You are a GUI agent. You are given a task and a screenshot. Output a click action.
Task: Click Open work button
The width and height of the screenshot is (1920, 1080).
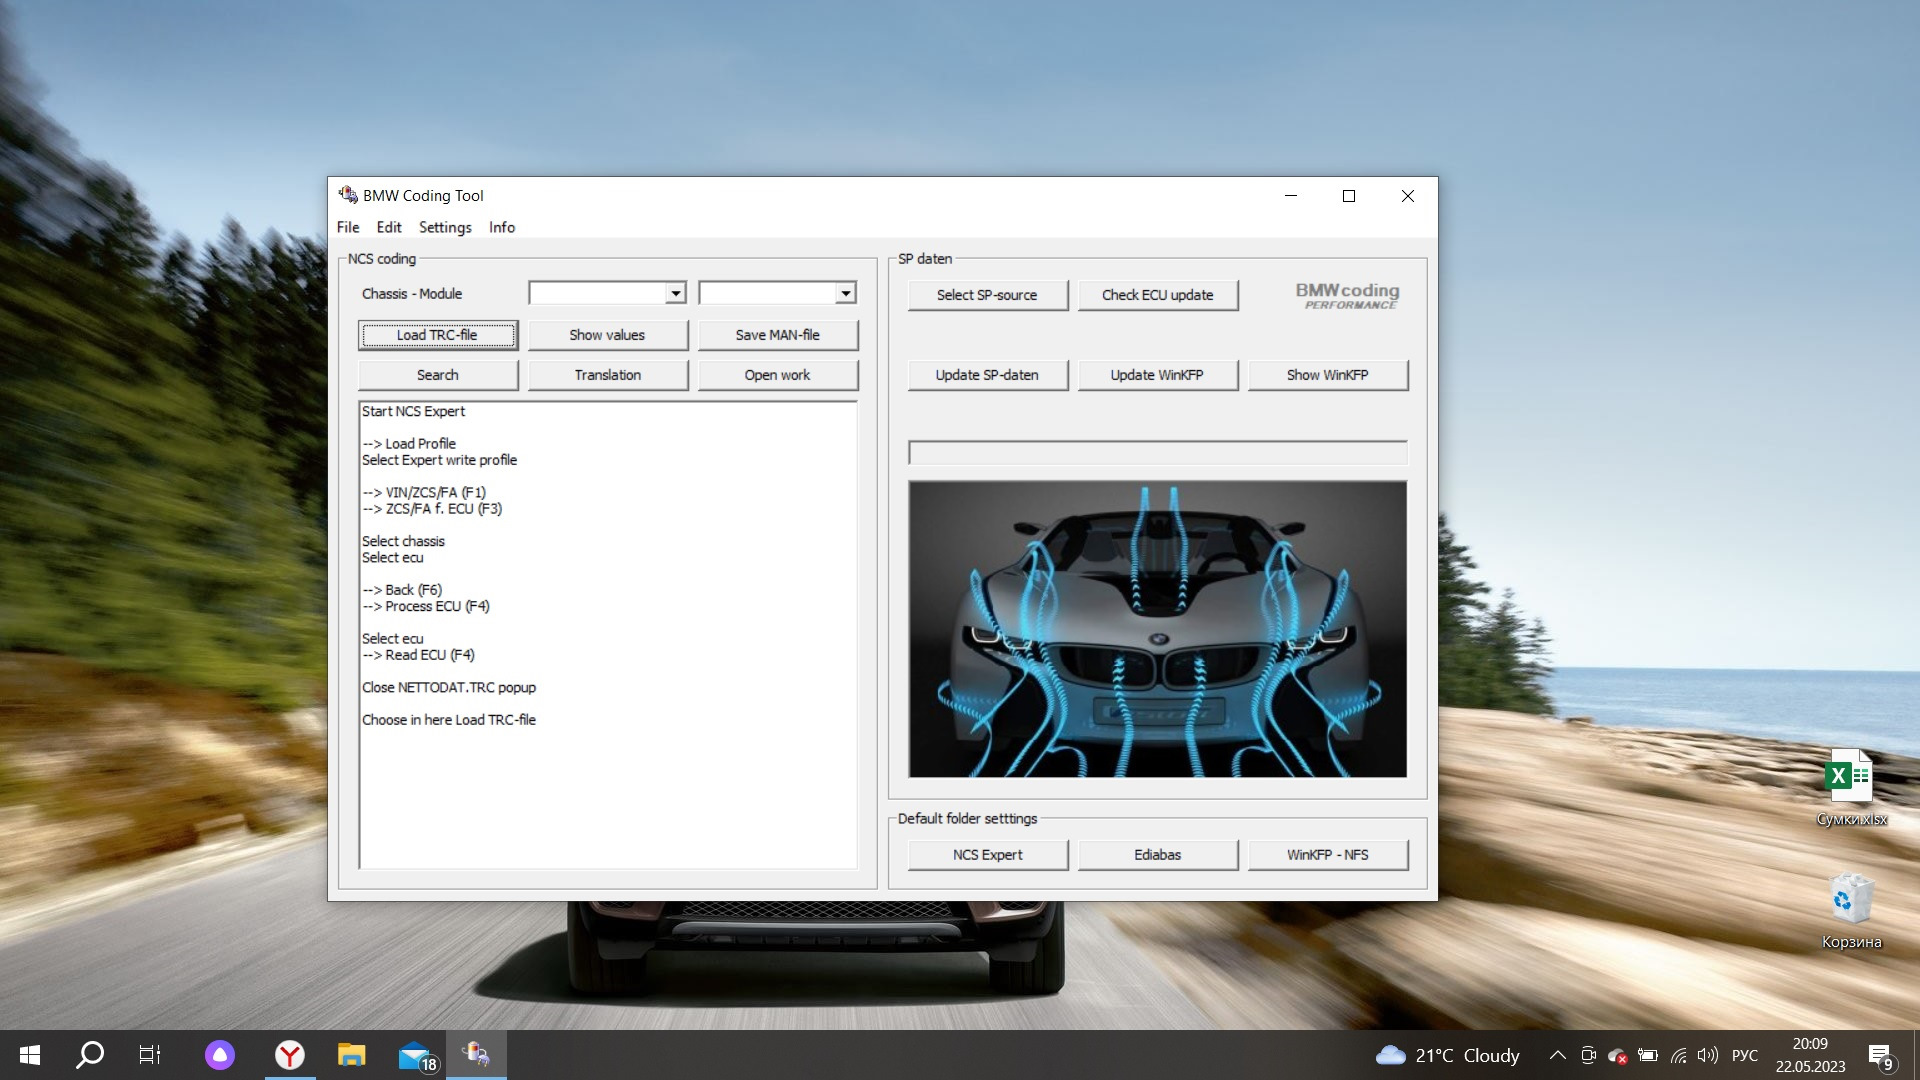pos(778,375)
